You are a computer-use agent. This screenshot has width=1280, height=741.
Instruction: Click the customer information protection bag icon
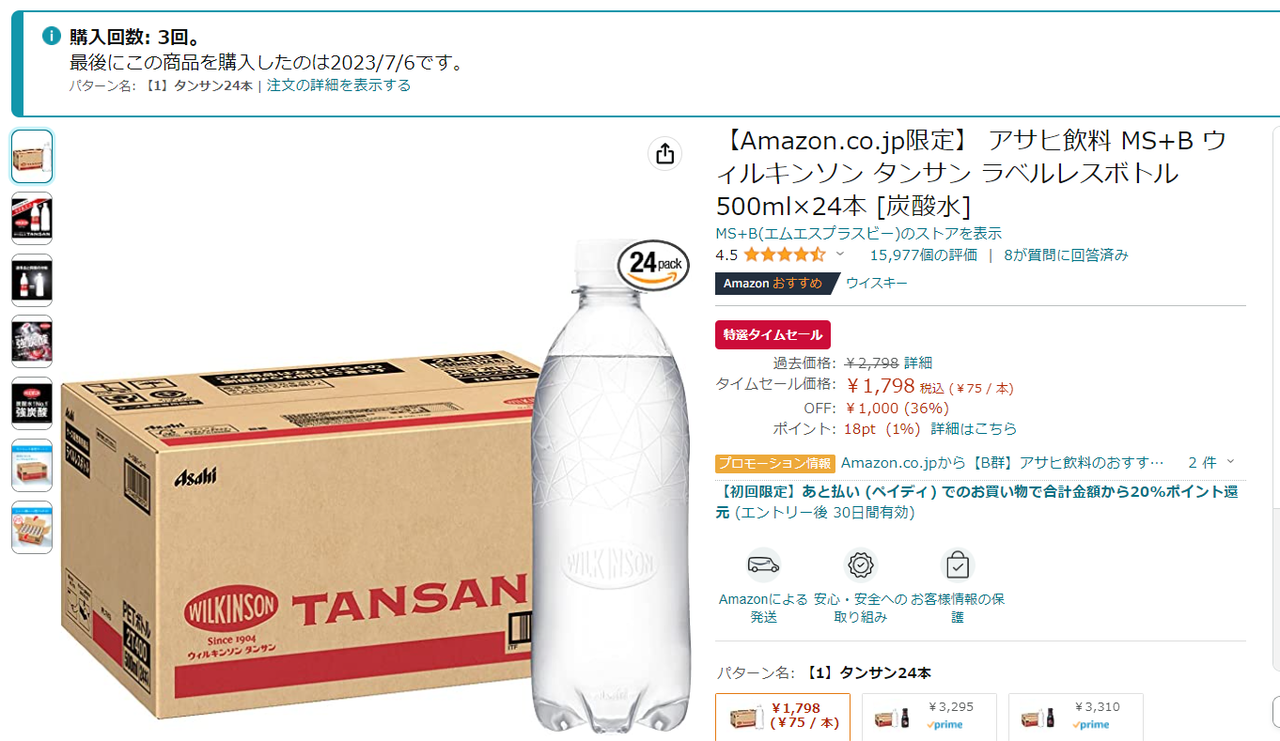coord(957,565)
